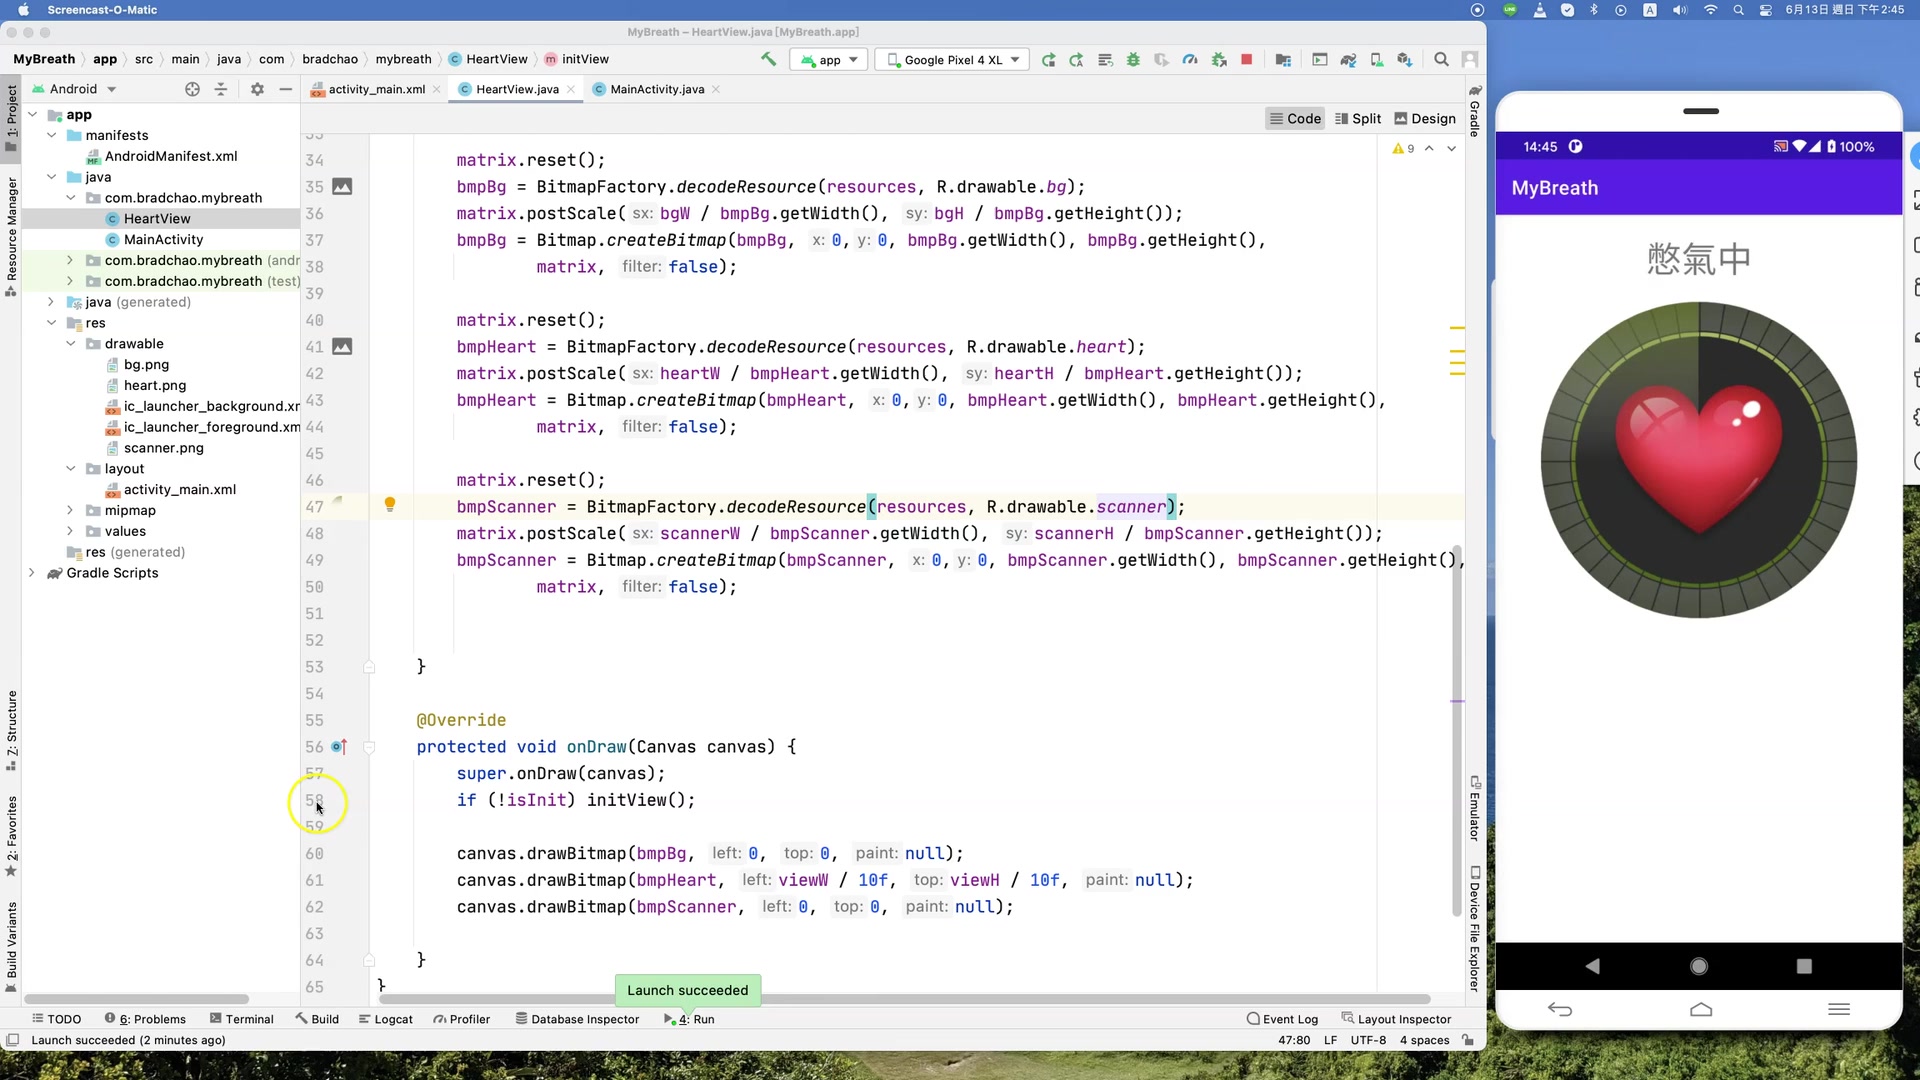The width and height of the screenshot is (1920, 1080).
Task: Stop the running app with red square
Action: click(x=1246, y=60)
